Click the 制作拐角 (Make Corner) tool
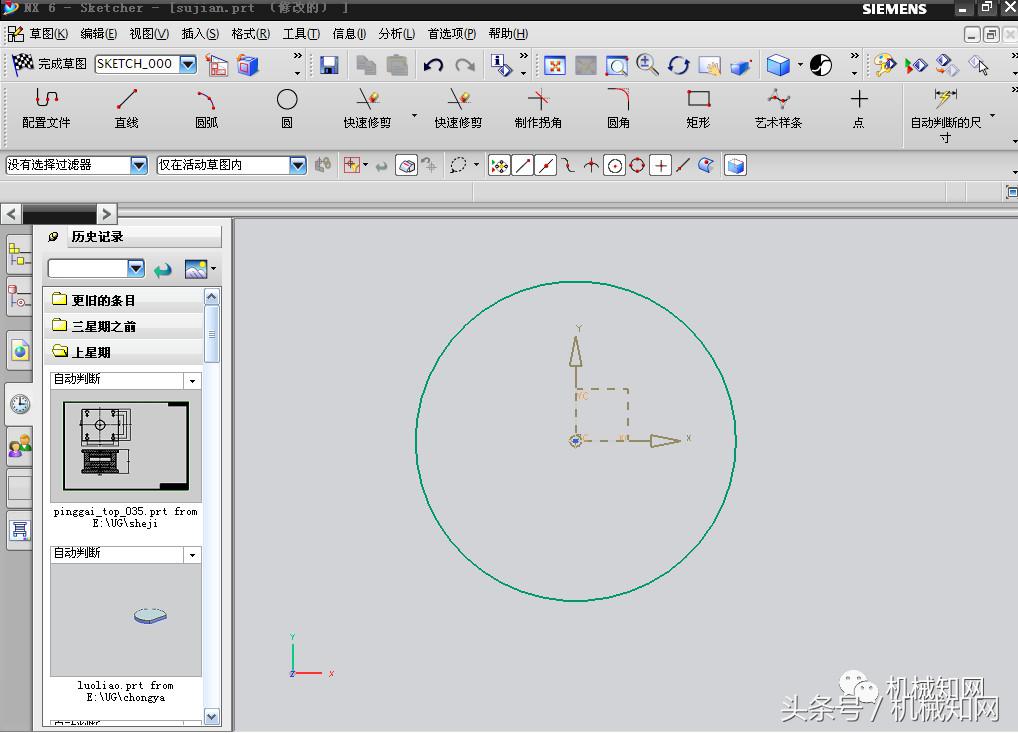This screenshot has width=1018, height=733. tap(538, 108)
